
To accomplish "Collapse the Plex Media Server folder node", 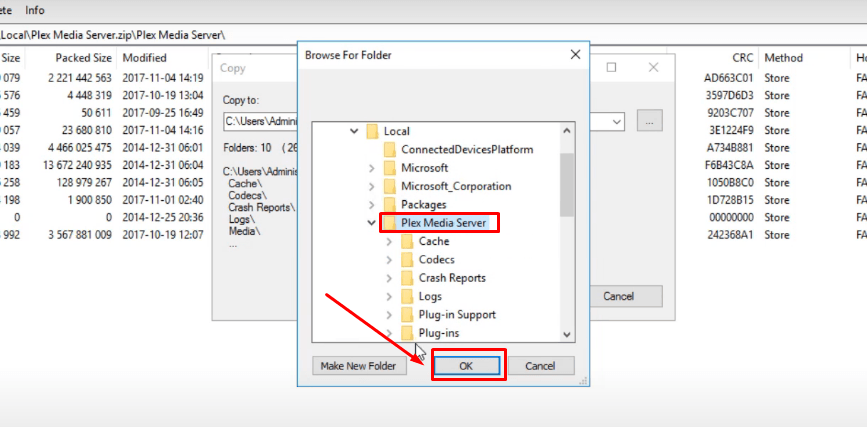I will coord(372,223).
